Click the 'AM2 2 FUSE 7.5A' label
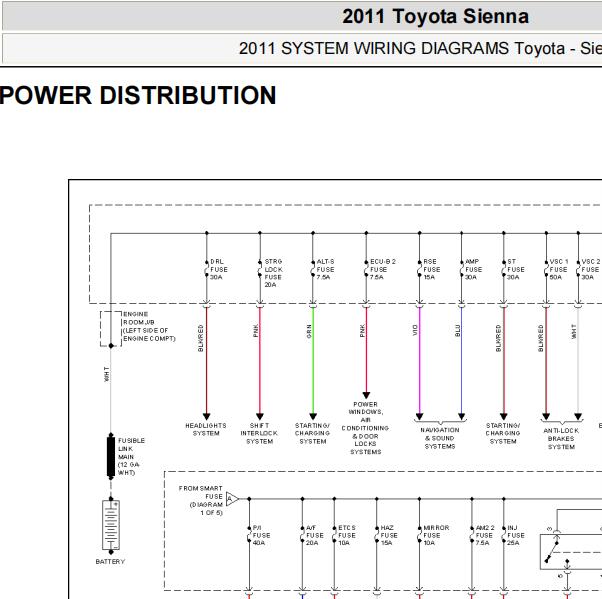 click(x=485, y=535)
